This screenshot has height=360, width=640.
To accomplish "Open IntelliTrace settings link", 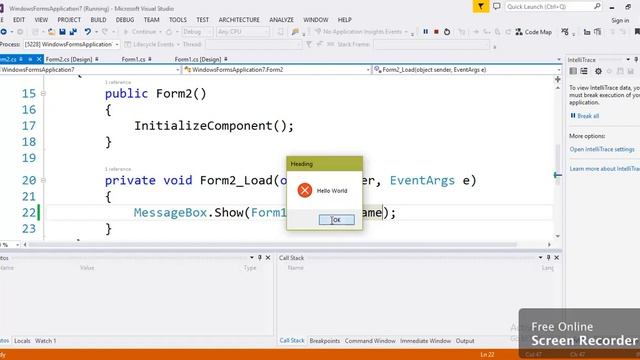I will tap(602, 149).
